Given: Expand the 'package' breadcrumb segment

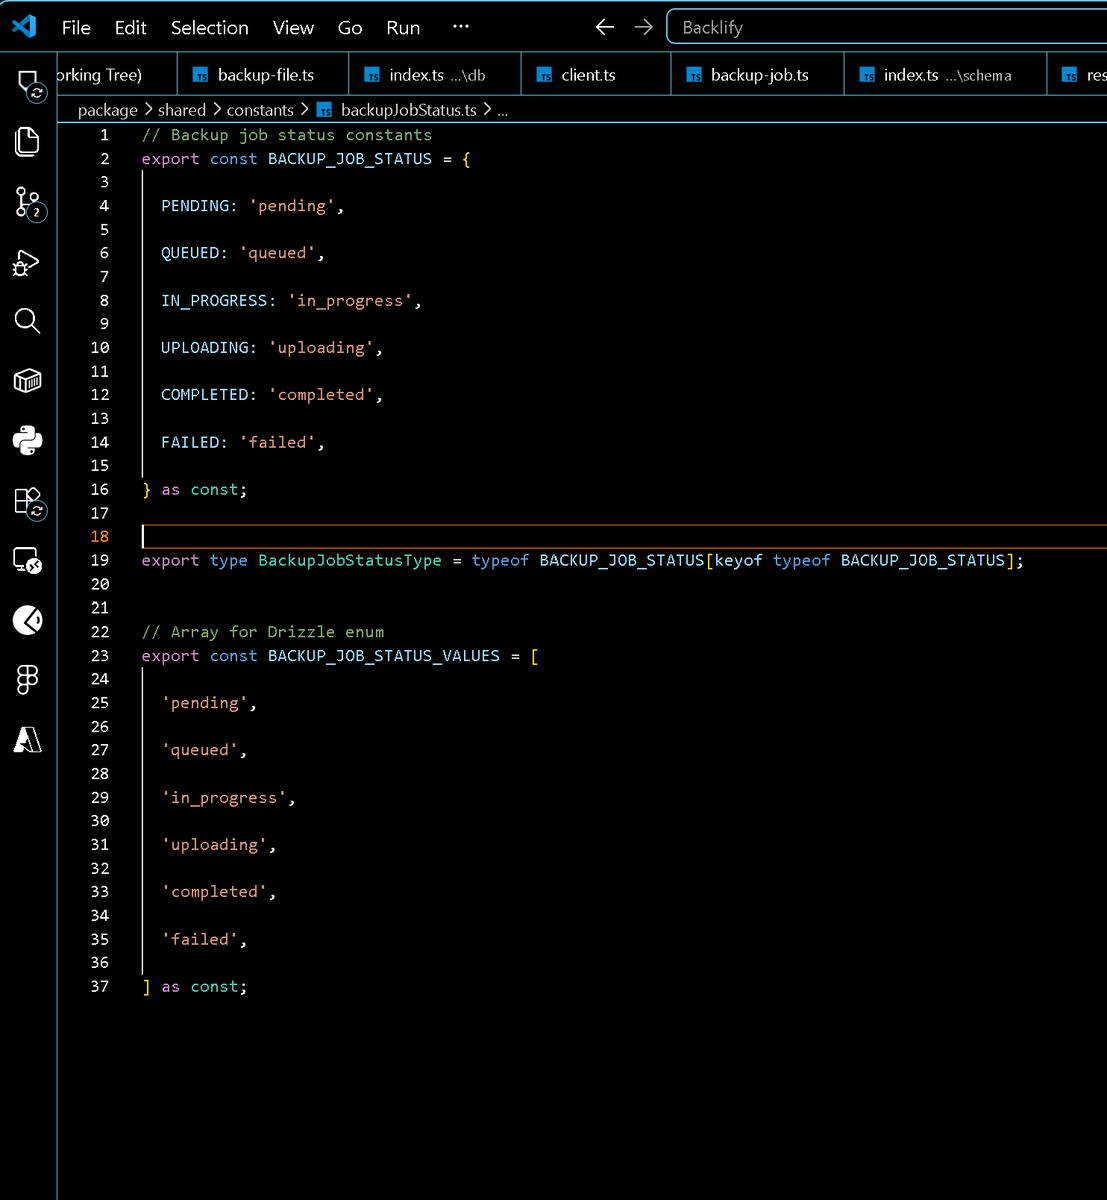Looking at the screenshot, I should (x=108, y=110).
